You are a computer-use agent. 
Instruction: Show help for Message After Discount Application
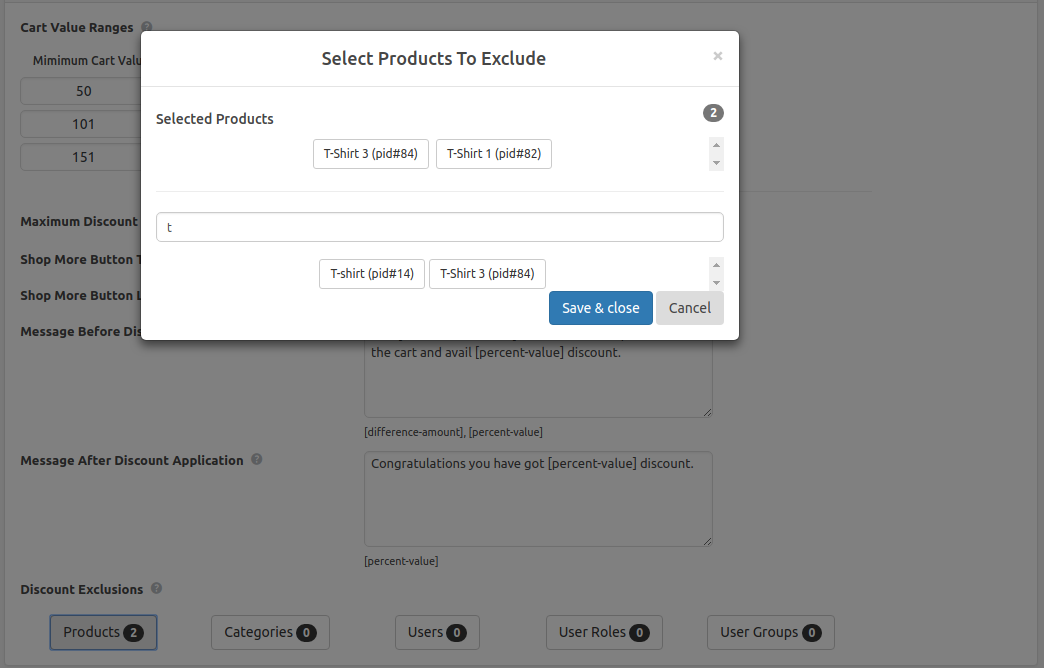tap(257, 460)
